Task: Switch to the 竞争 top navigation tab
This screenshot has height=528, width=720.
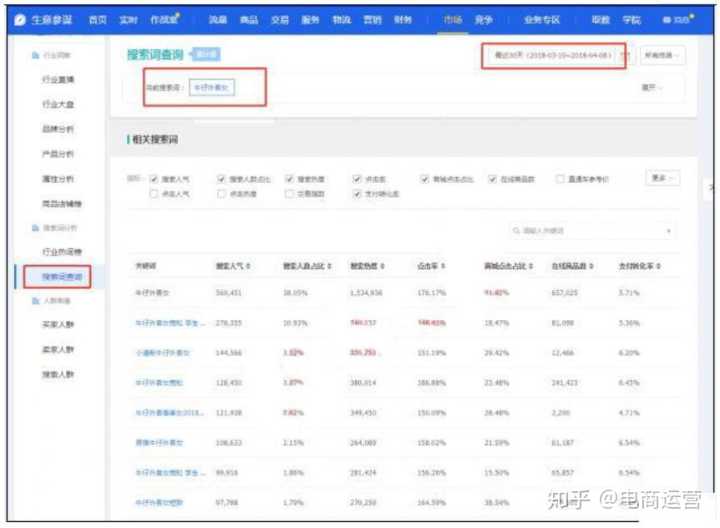Action: (x=482, y=19)
